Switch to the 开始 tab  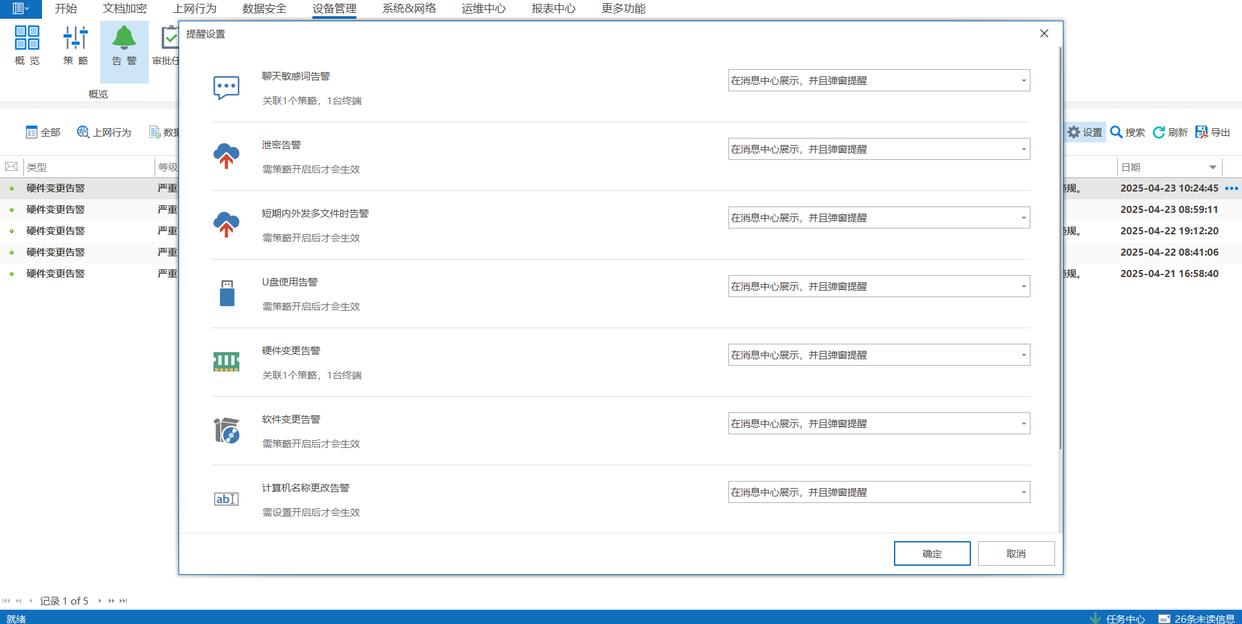66,8
